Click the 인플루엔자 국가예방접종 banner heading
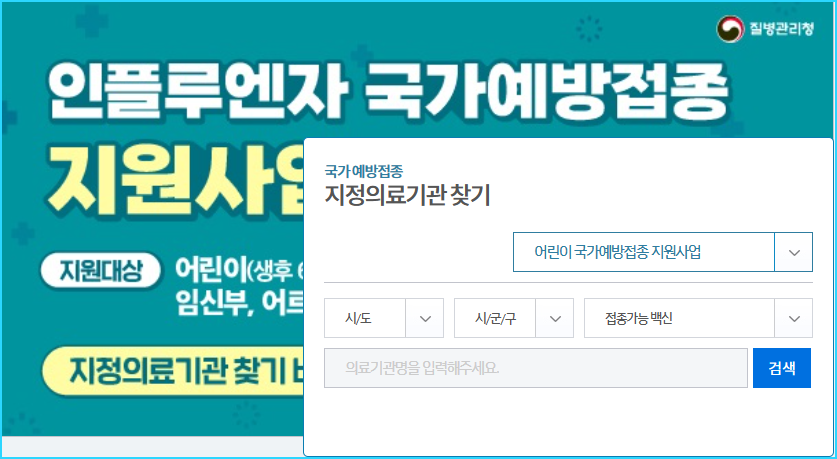 (389, 94)
